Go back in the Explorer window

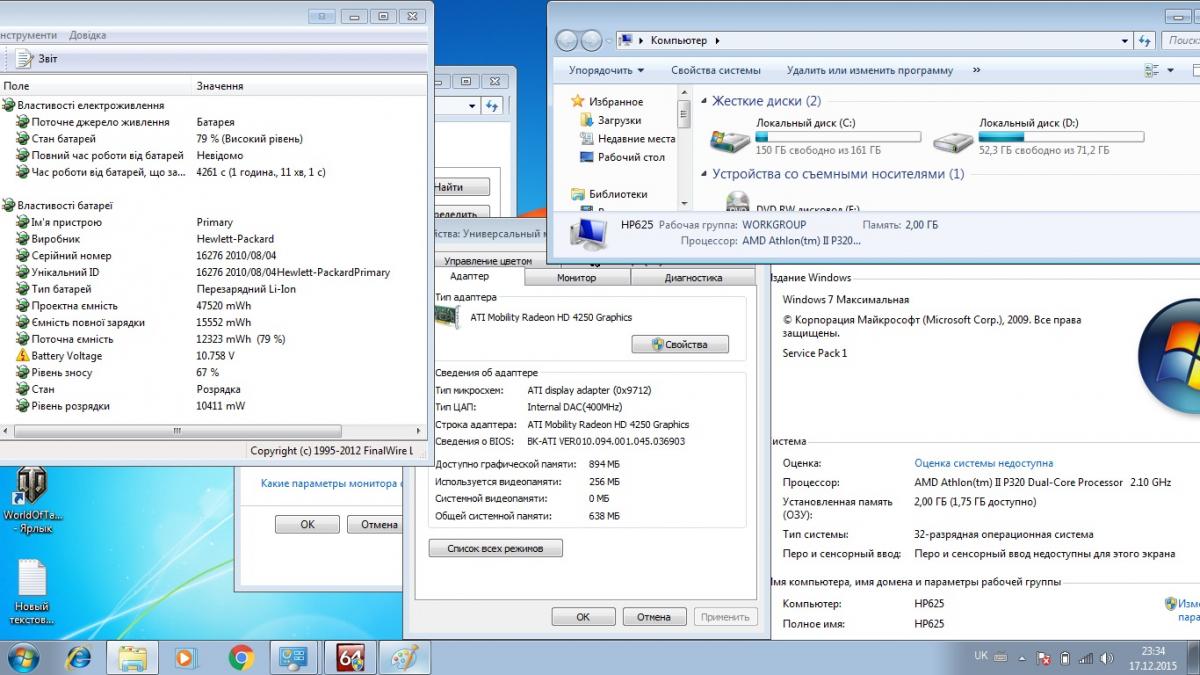567,41
